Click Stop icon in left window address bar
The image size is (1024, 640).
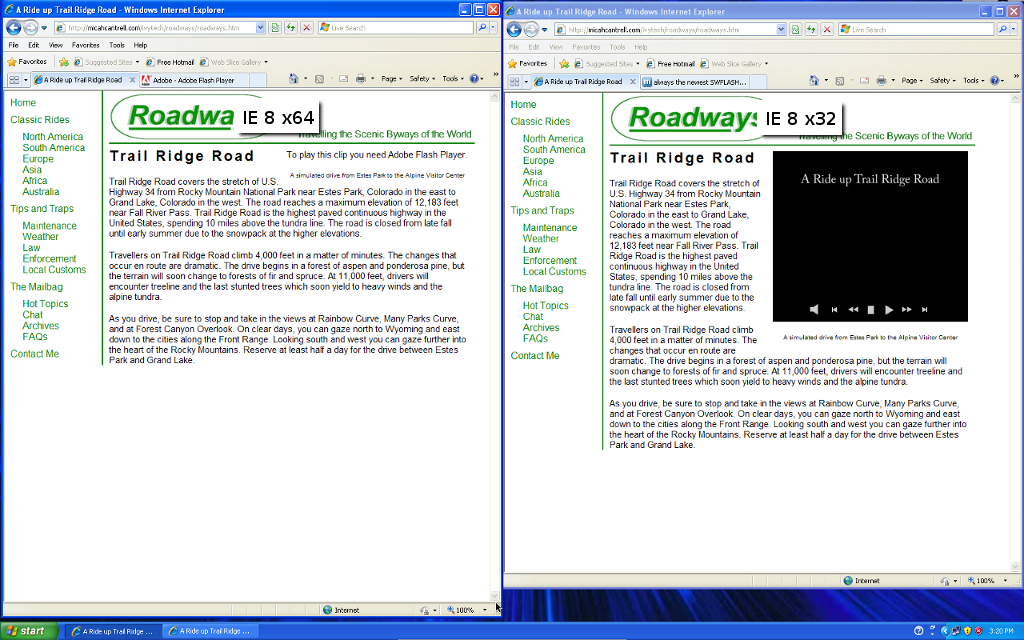coord(306,28)
